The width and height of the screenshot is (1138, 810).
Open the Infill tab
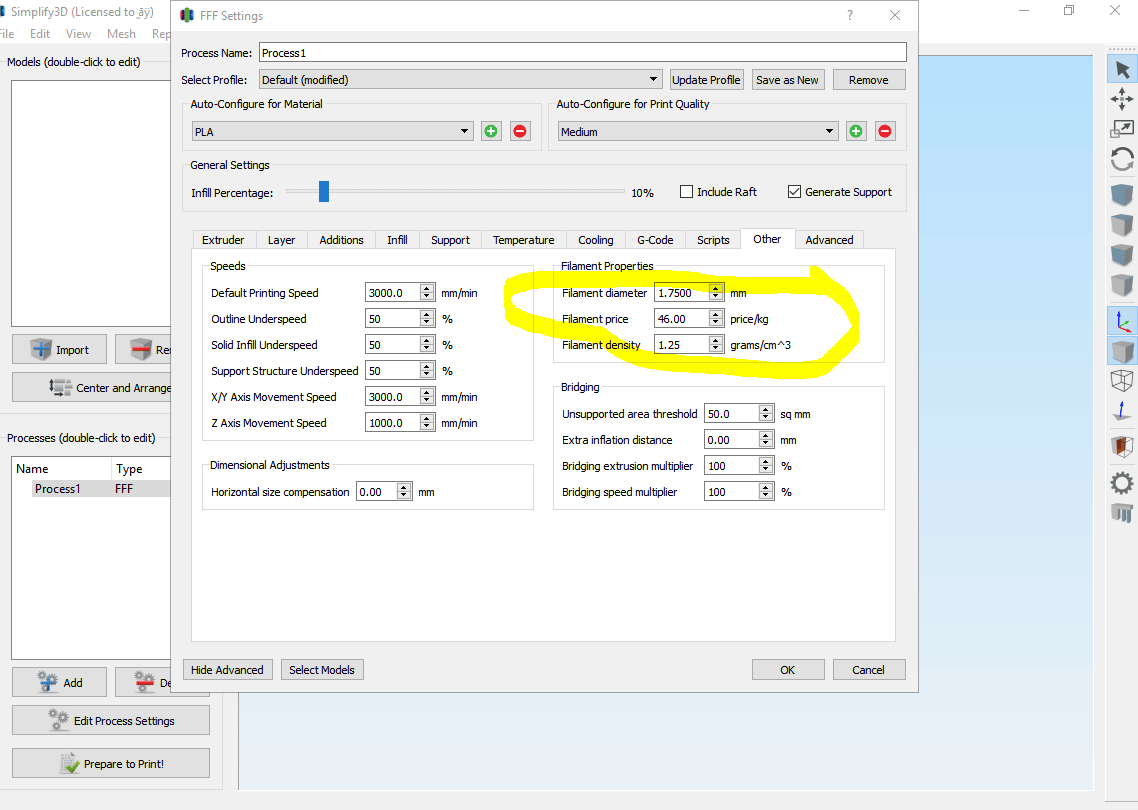(397, 240)
